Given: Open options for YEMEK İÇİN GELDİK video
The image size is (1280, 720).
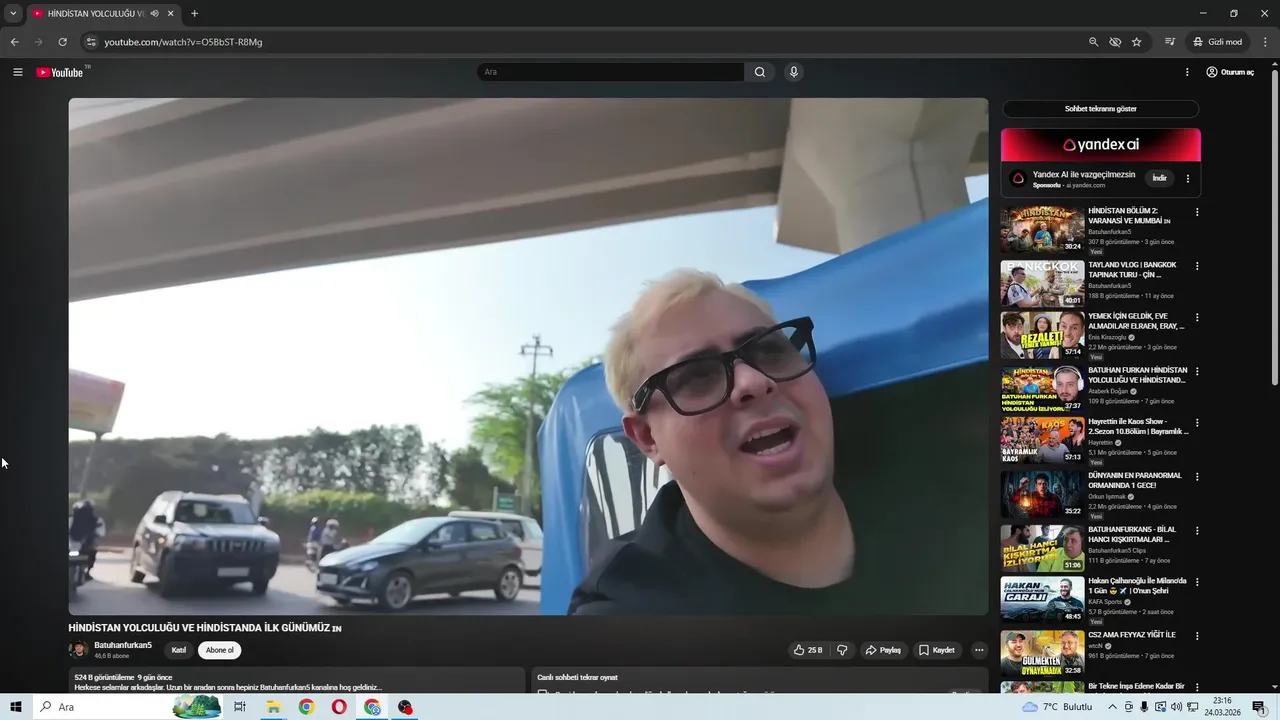Looking at the screenshot, I should tap(1197, 317).
